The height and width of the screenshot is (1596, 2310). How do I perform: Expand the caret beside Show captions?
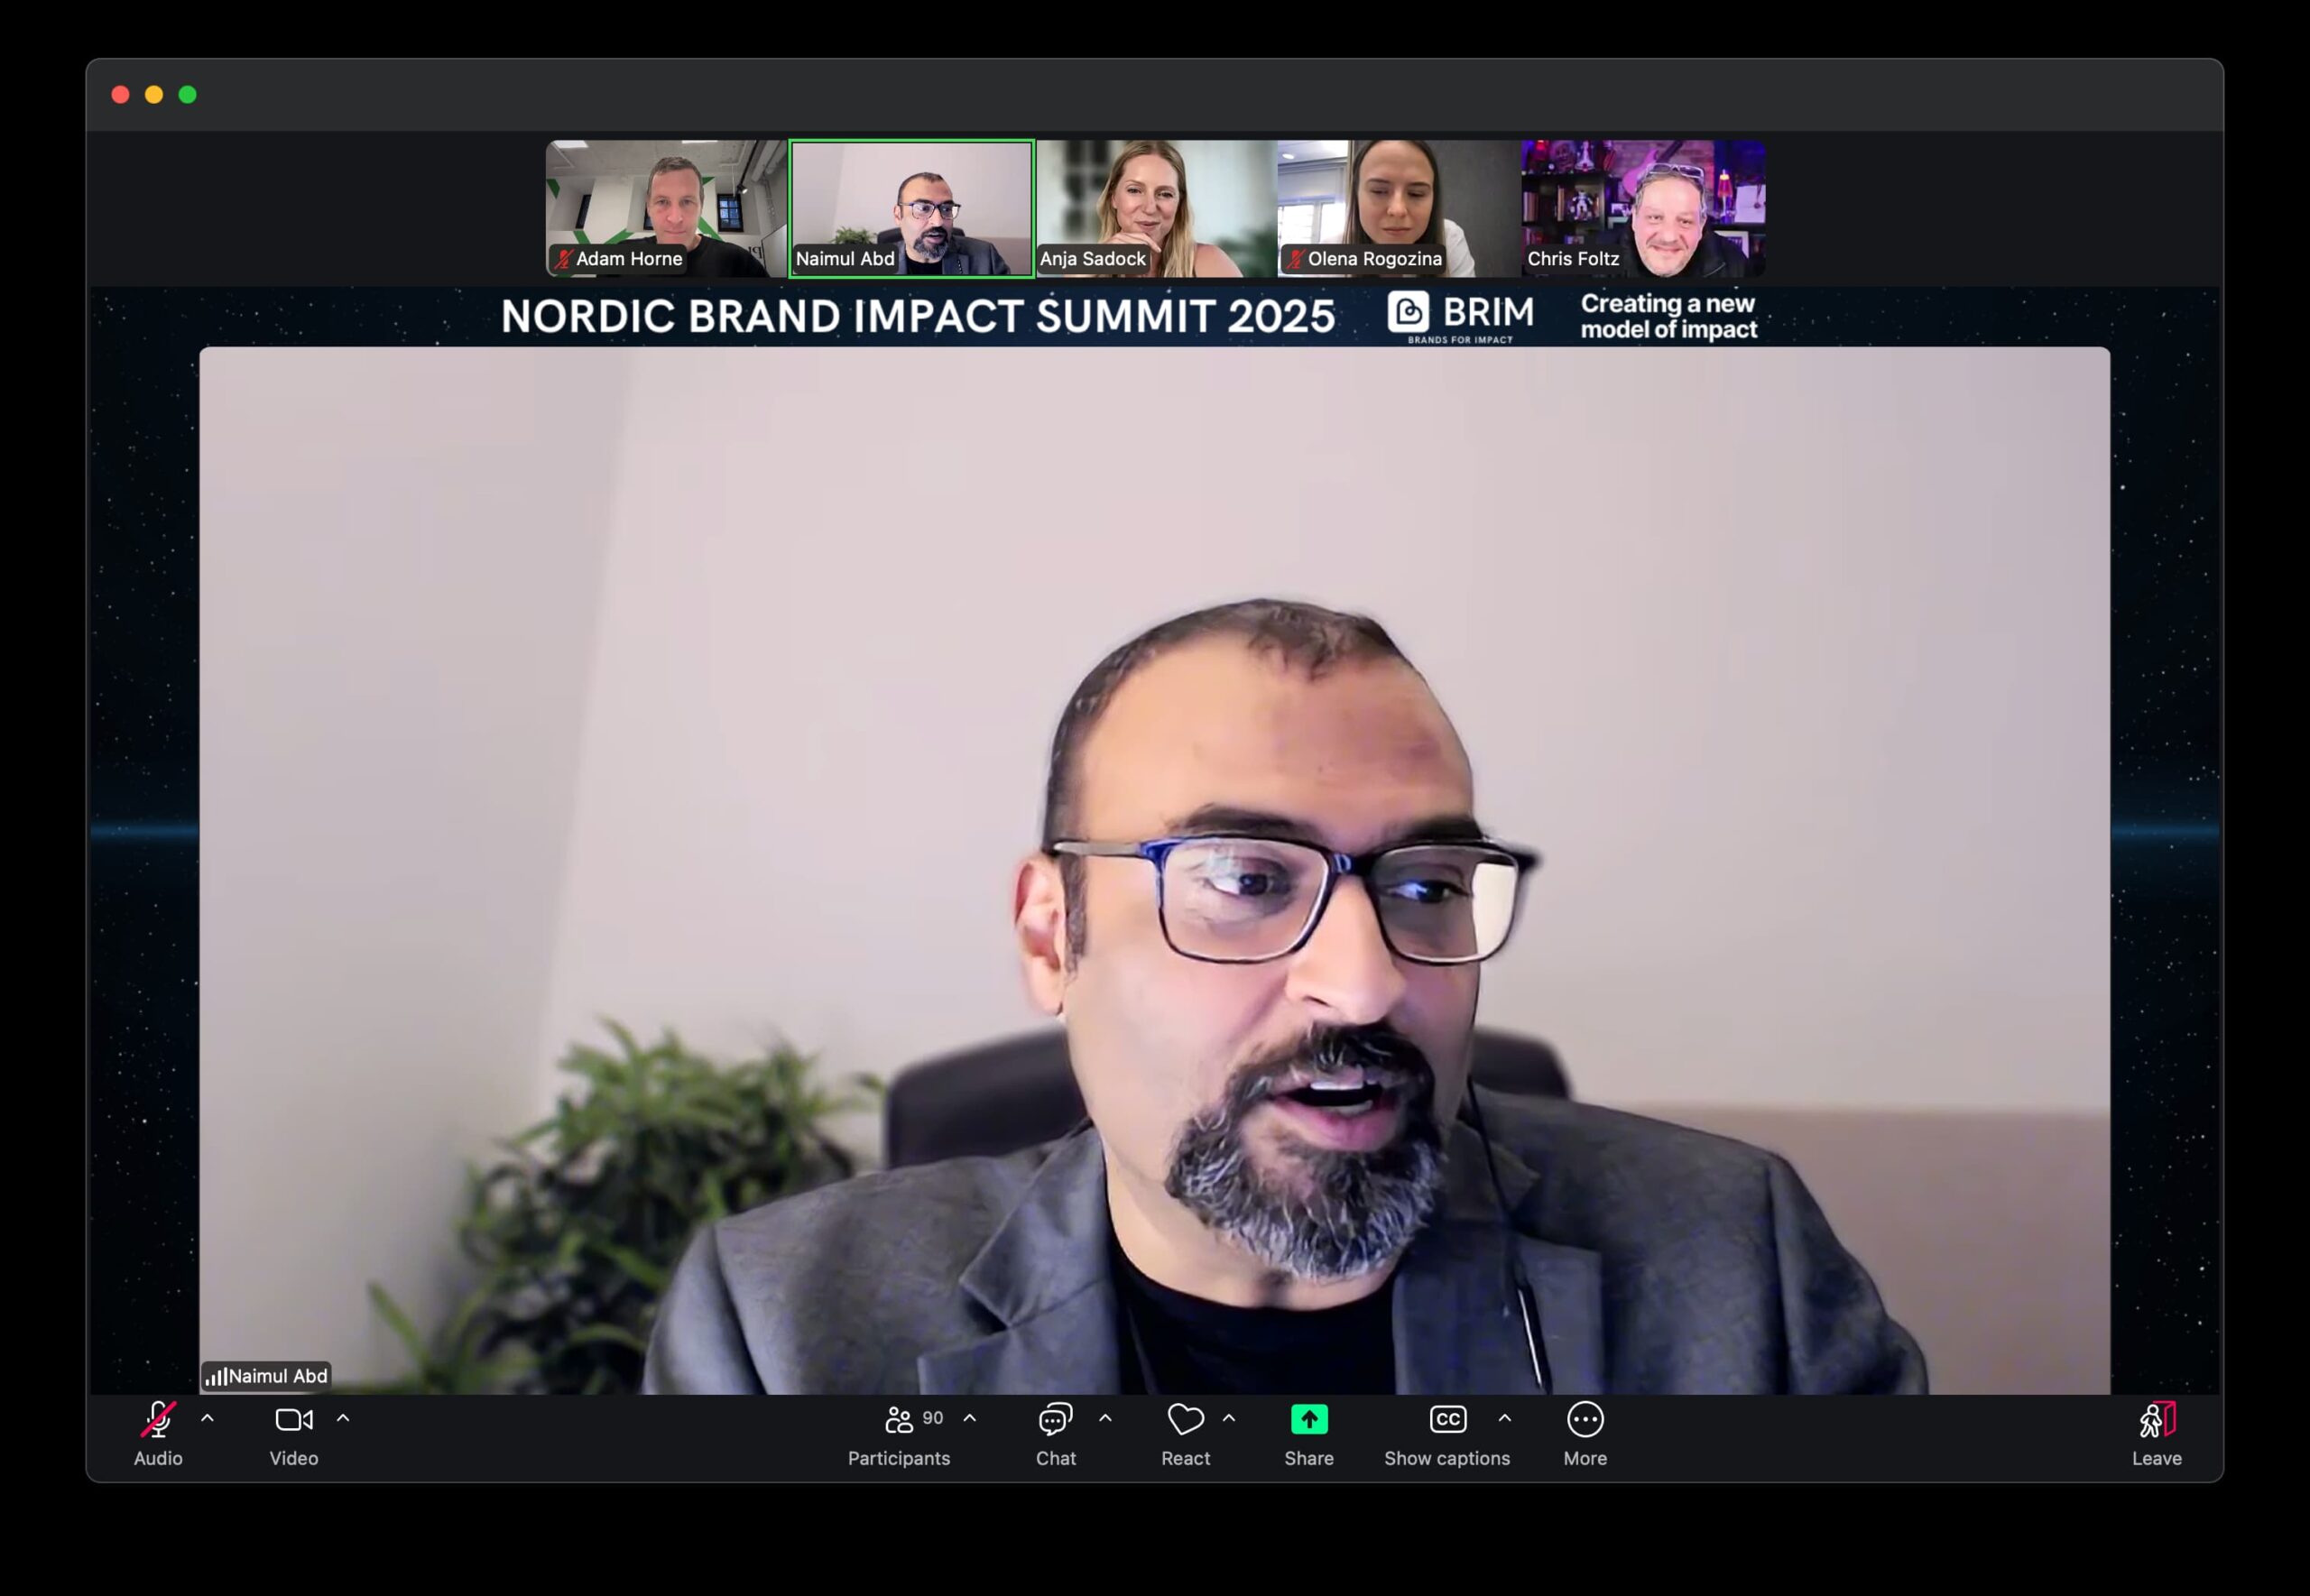coord(1504,1418)
